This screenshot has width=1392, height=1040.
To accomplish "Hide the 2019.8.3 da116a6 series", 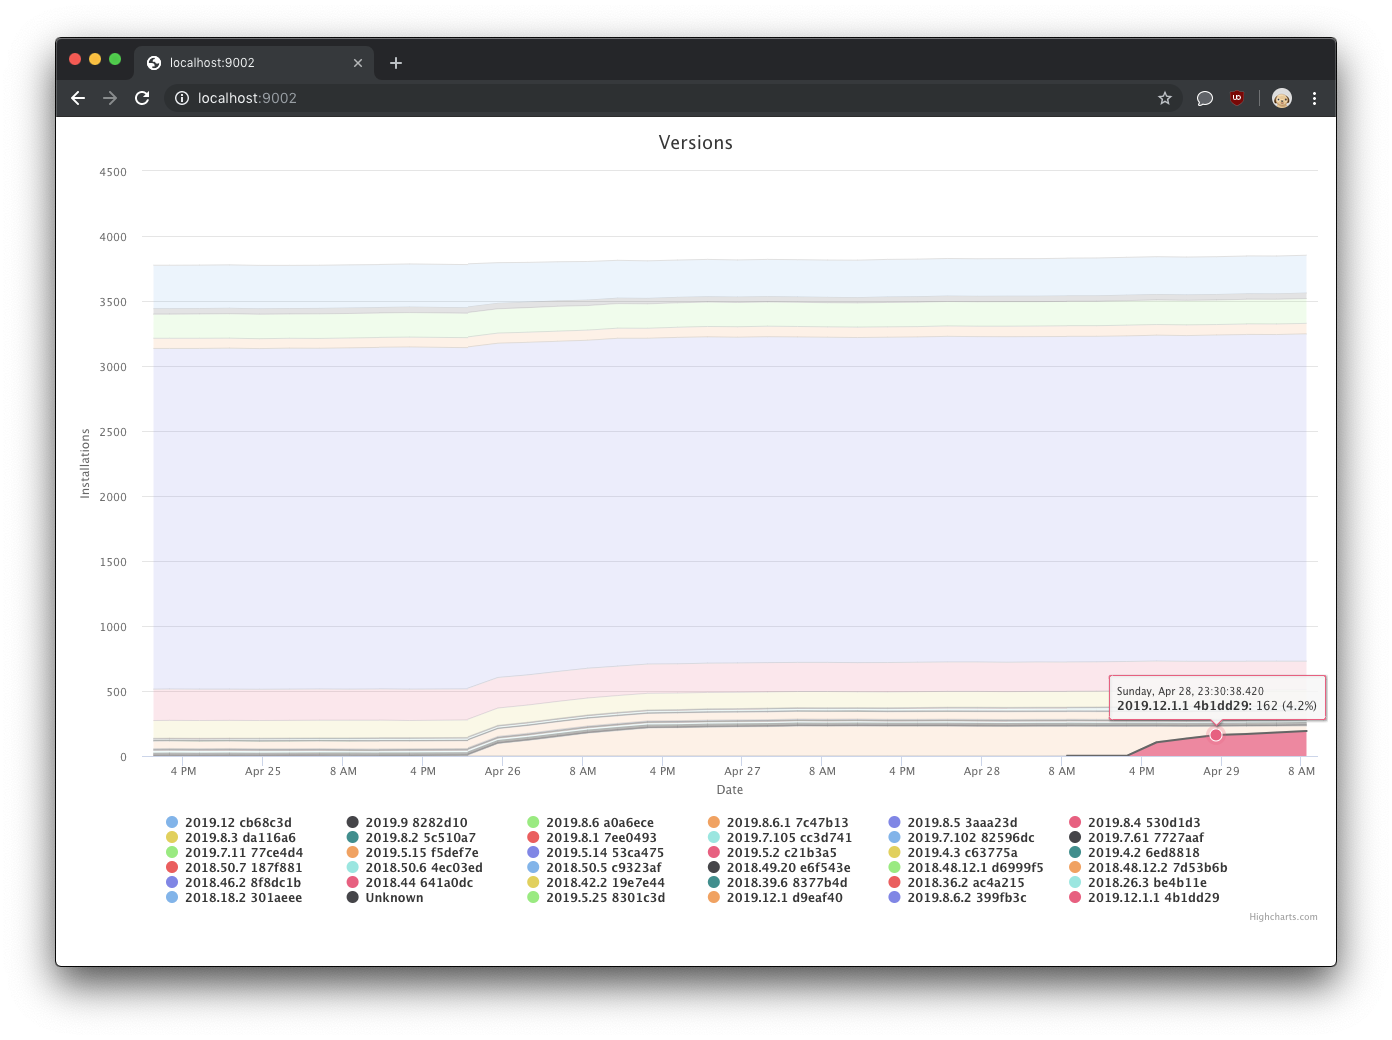I will point(231,838).
